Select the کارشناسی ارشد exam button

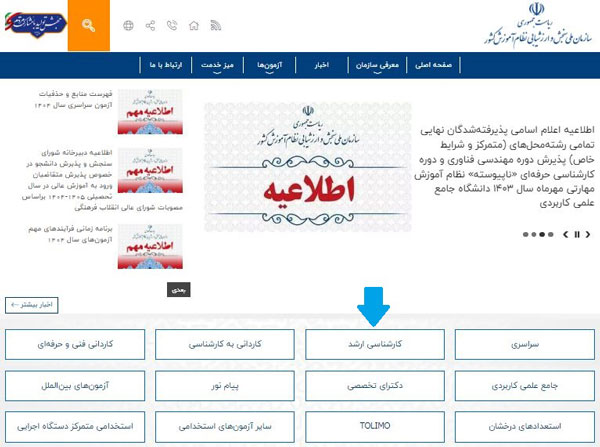click(x=375, y=344)
